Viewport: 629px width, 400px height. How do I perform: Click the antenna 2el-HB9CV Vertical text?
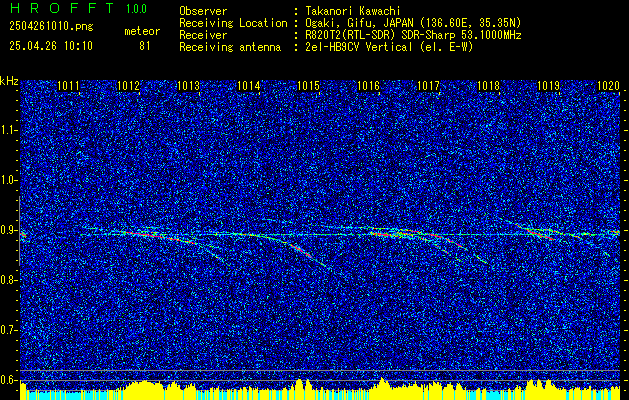tap(388, 47)
